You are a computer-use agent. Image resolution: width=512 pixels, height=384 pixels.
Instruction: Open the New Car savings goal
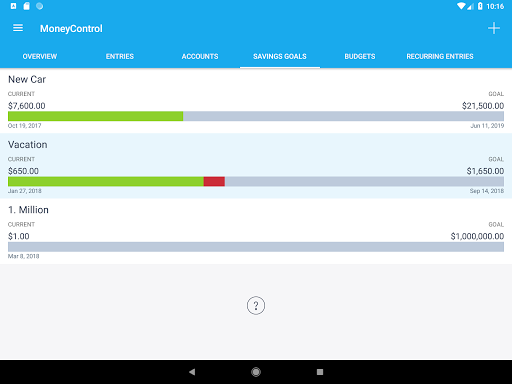click(256, 101)
